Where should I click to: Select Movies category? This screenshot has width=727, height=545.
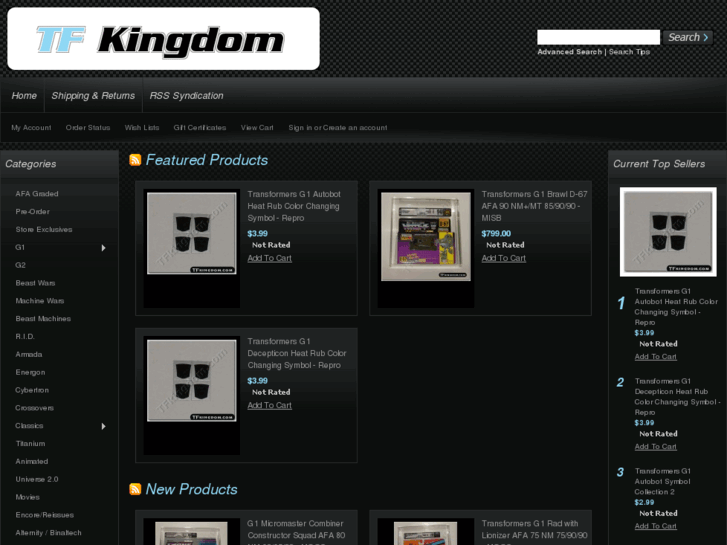tap(27, 497)
